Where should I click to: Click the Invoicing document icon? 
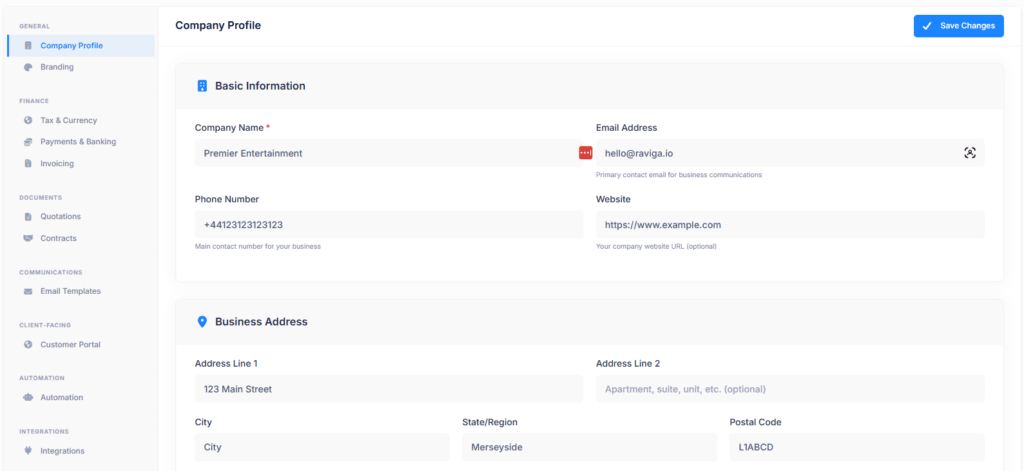[28, 163]
